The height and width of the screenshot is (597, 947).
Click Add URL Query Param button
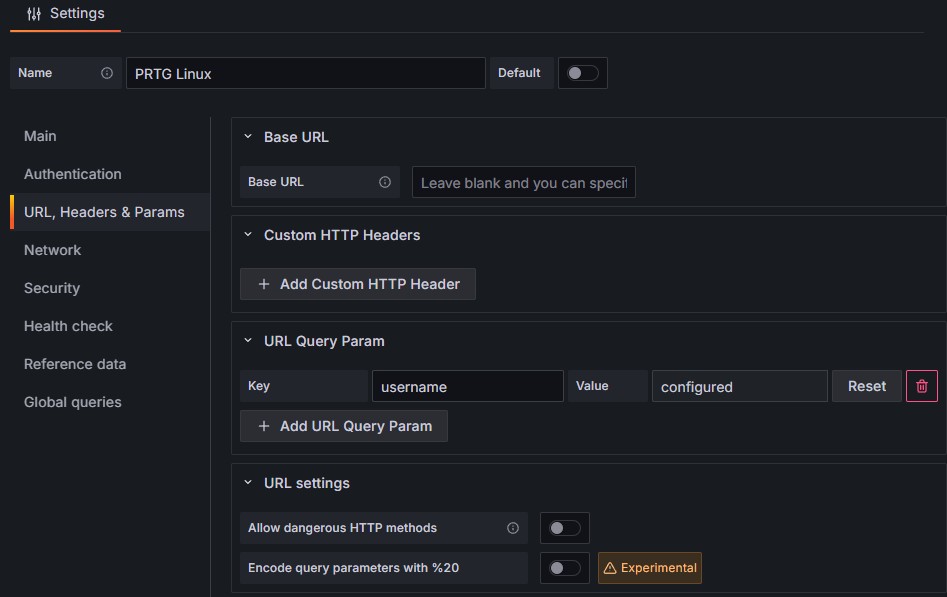pyautogui.click(x=344, y=426)
